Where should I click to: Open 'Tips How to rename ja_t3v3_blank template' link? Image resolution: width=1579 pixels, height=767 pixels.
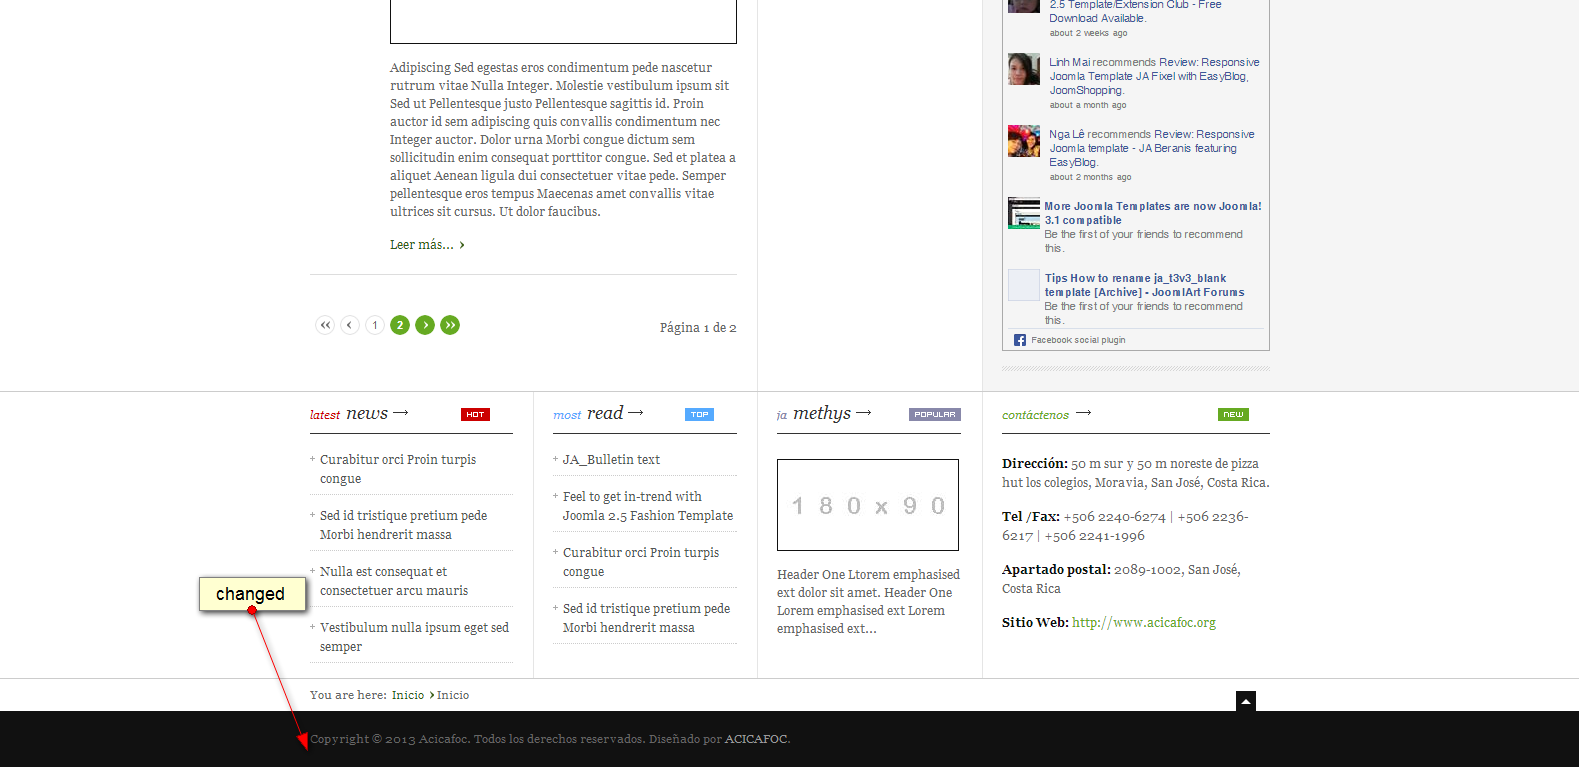click(x=1145, y=285)
